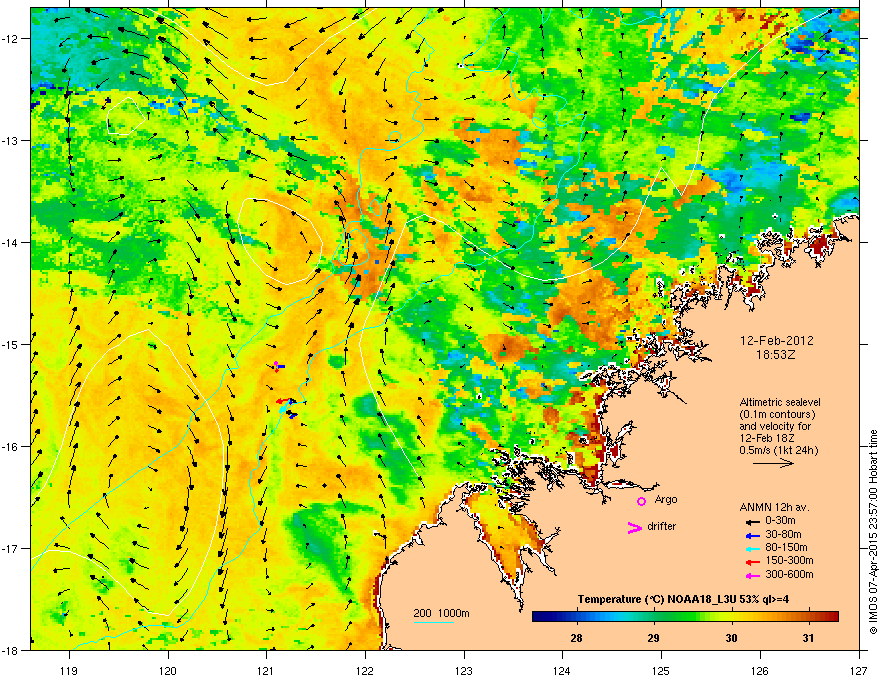Click the longitude axis label 120

pos(168,670)
